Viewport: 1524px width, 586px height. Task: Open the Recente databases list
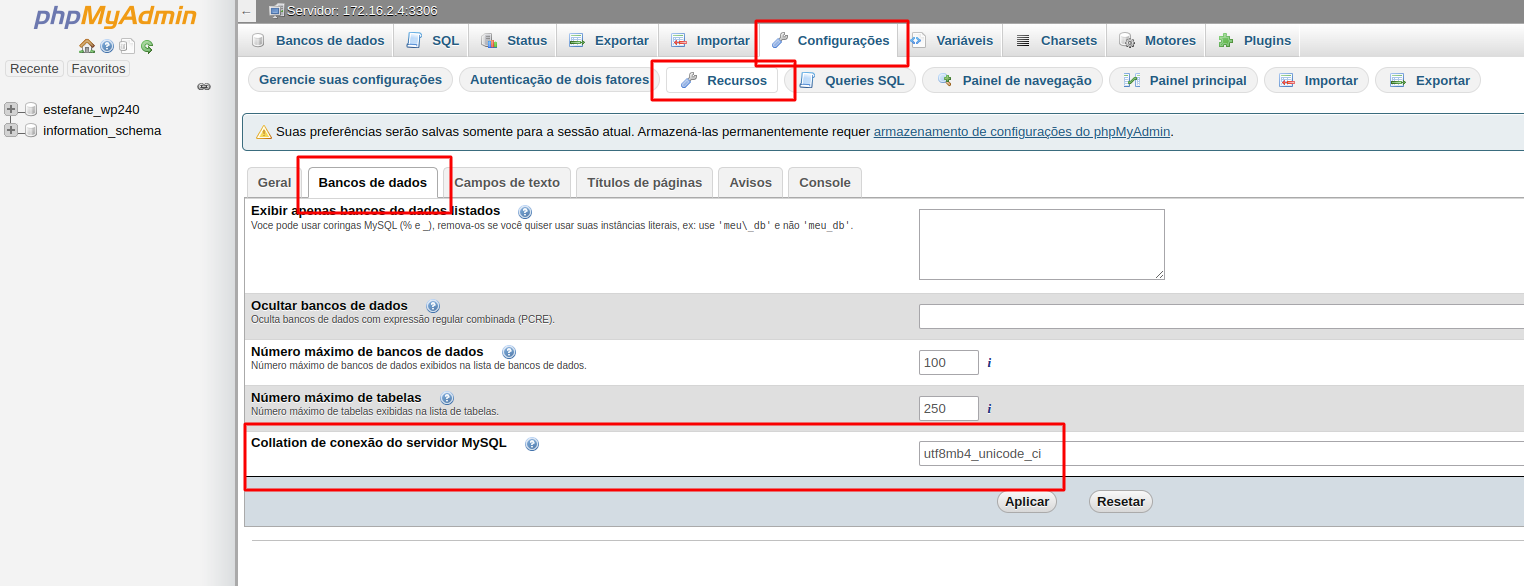tap(34, 68)
